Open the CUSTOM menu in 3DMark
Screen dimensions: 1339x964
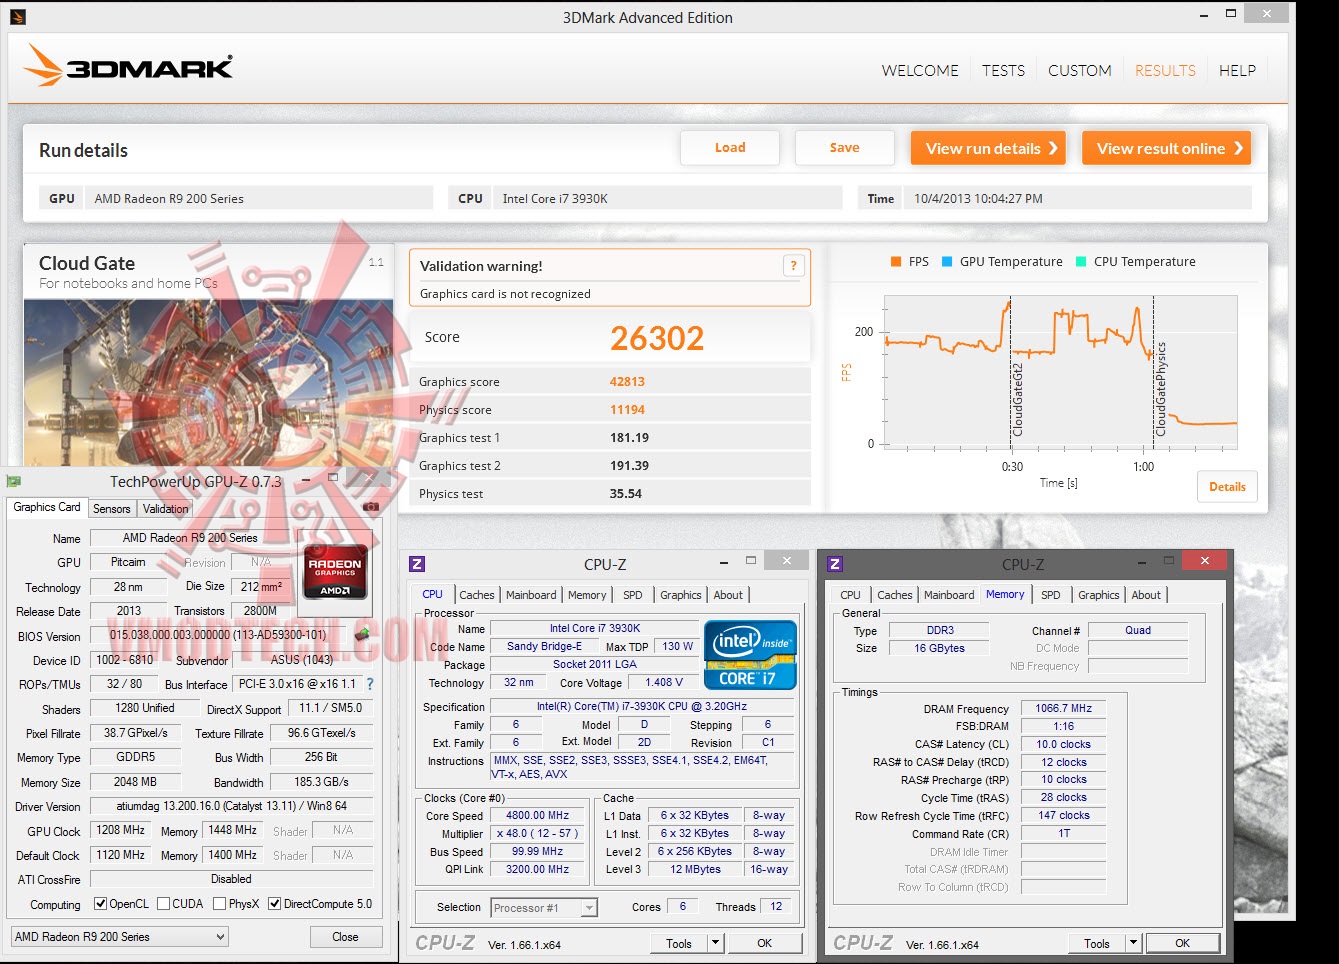pos(1079,70)
